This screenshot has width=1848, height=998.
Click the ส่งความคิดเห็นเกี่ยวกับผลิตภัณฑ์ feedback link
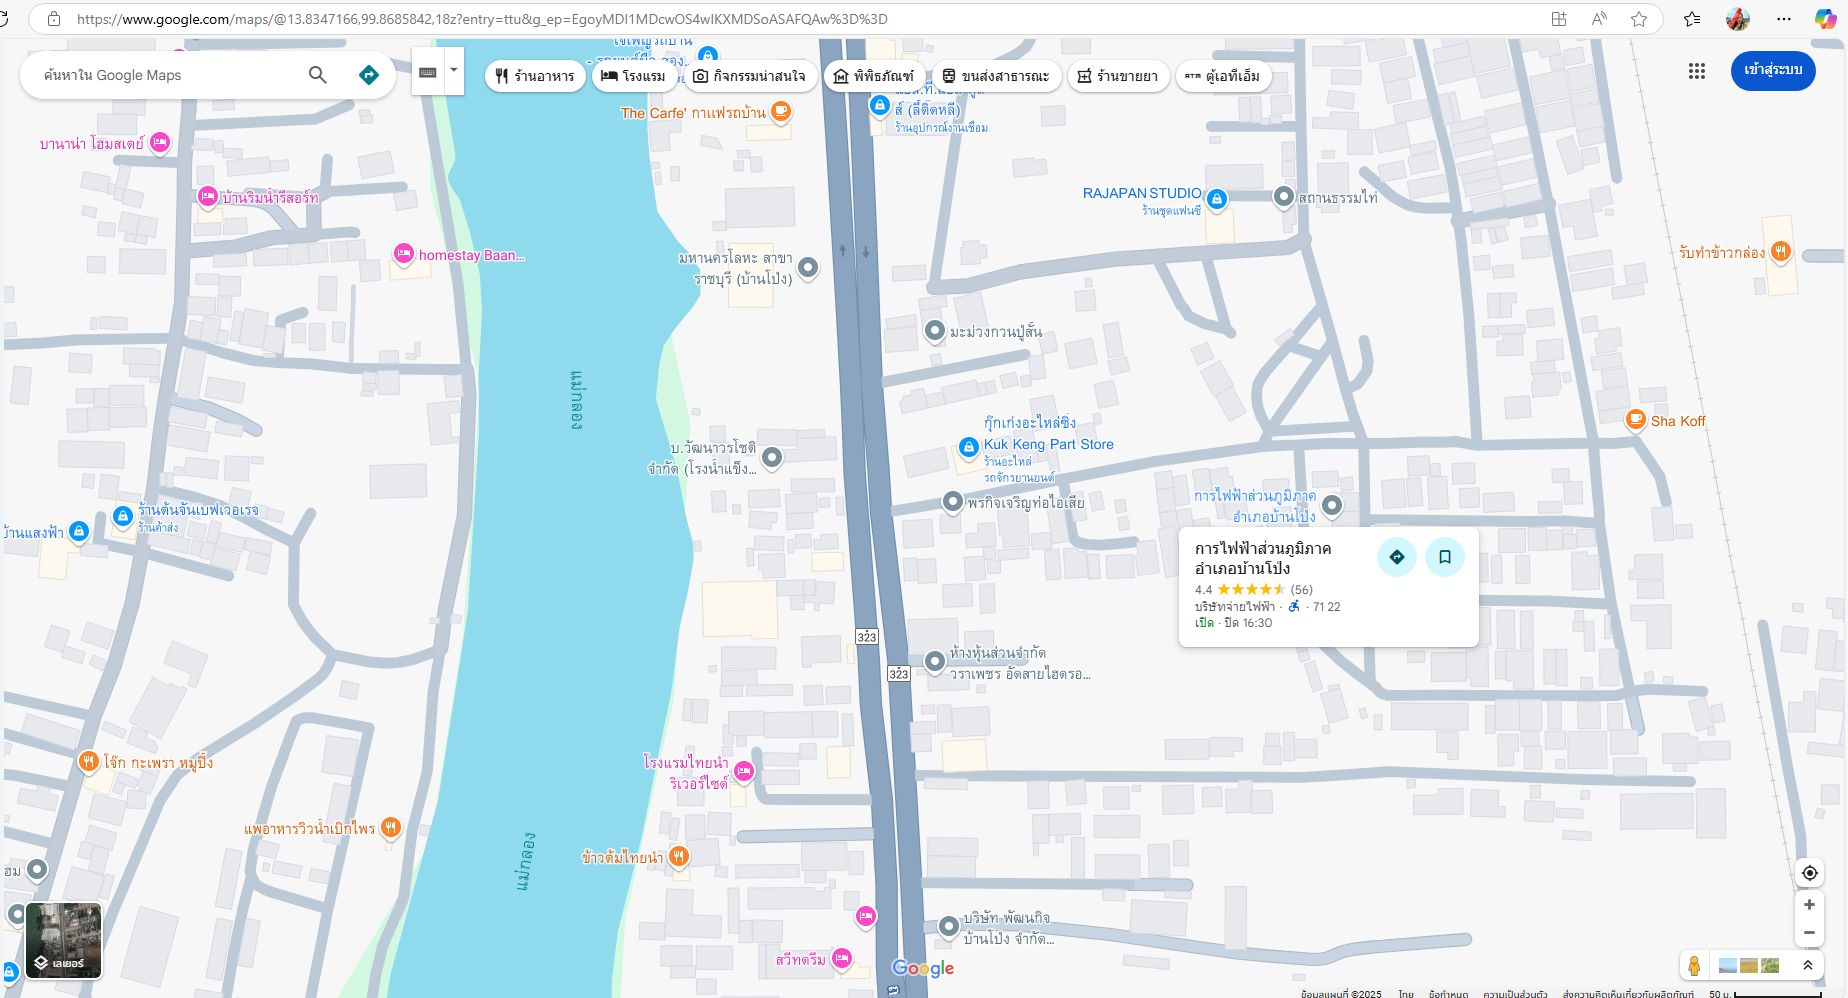(1628, 993)
